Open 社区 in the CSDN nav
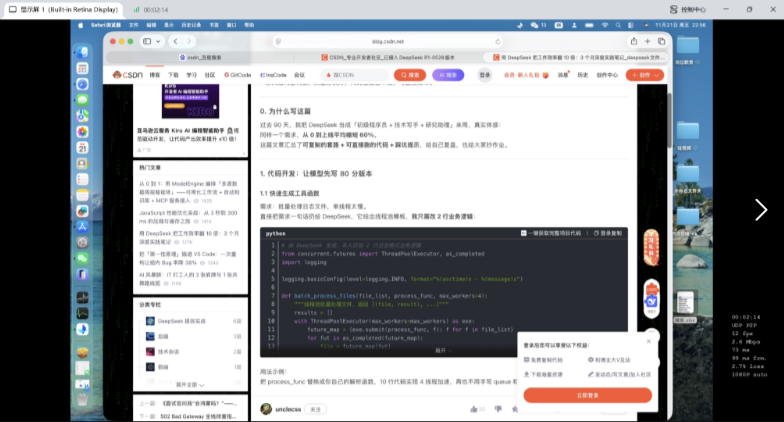 tap(210, 75)
